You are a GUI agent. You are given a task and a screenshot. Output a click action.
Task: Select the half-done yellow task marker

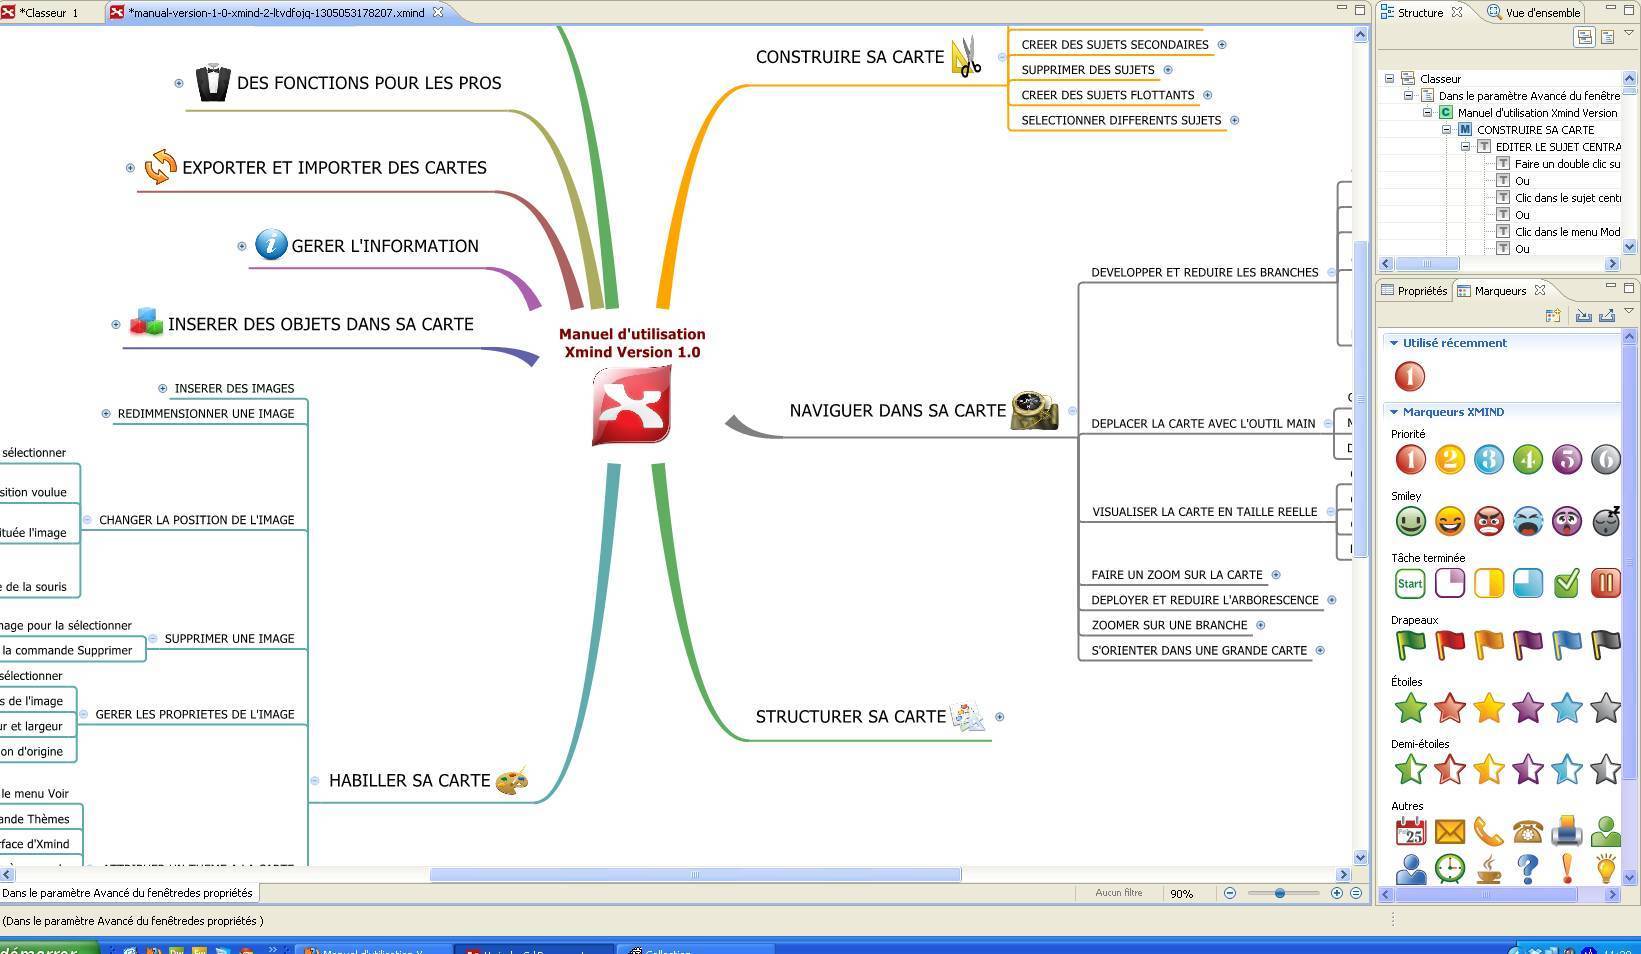tap(1488, 583)
